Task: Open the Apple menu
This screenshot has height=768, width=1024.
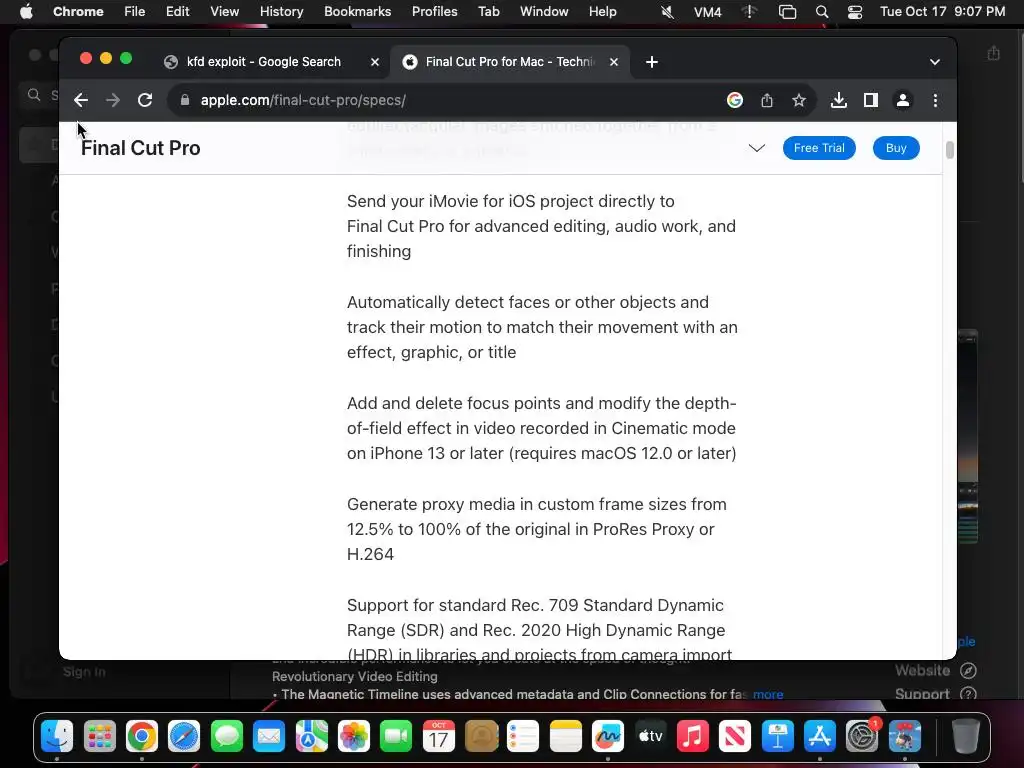Action: click(x=26, y=12)
